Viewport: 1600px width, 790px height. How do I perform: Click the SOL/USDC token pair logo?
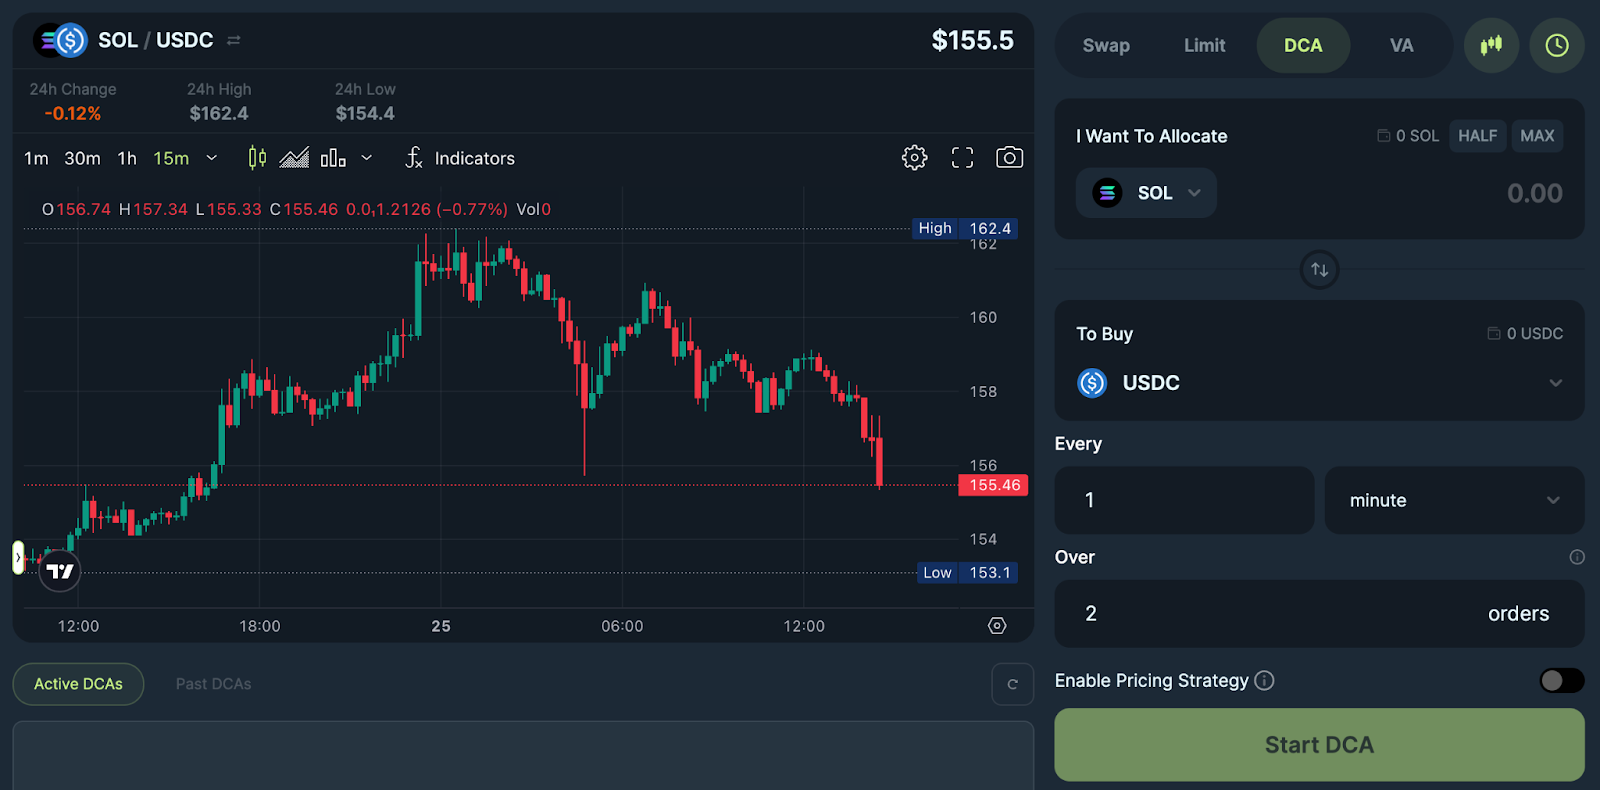60,40
